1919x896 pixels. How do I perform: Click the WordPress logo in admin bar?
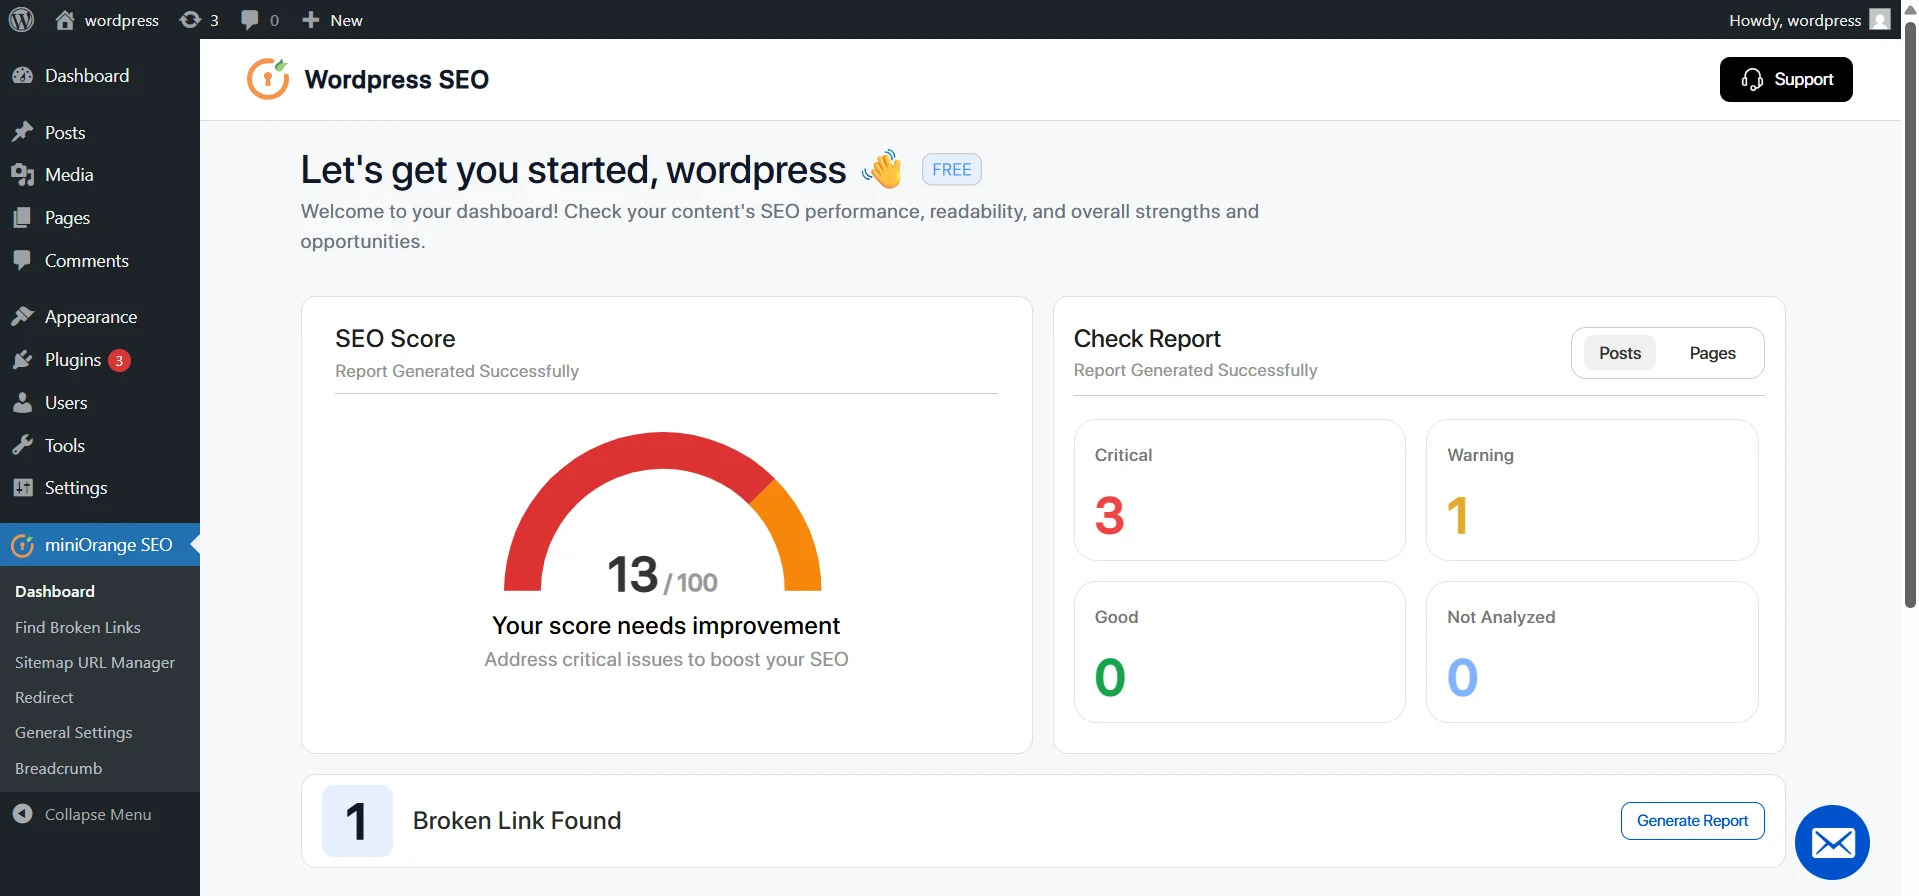coord(21,19)
